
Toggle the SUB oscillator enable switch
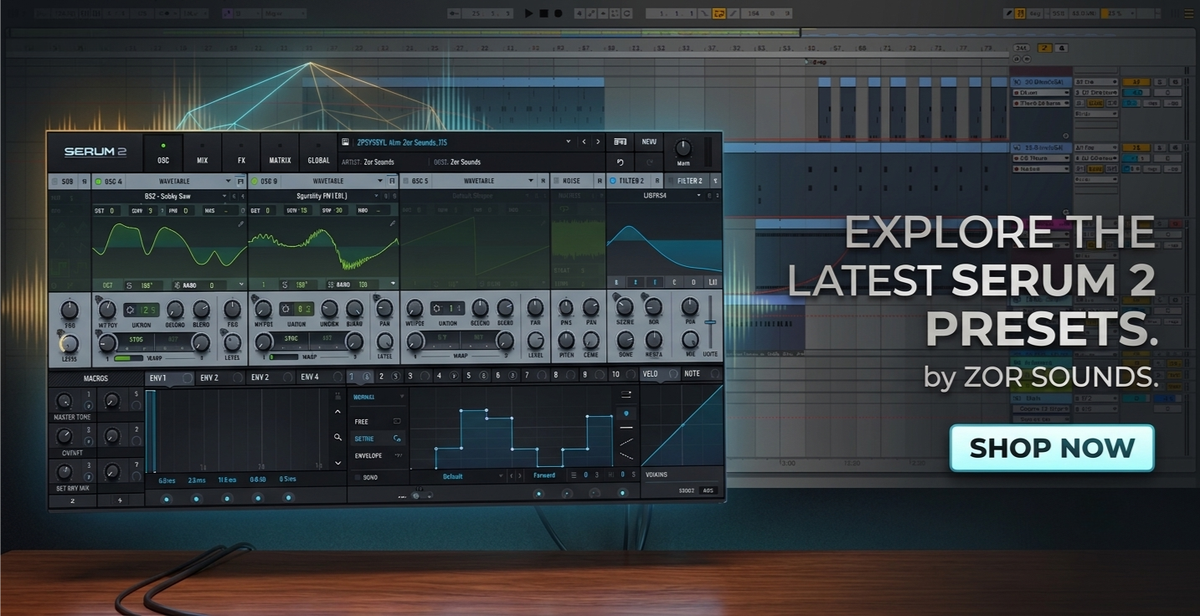[55, 181]
